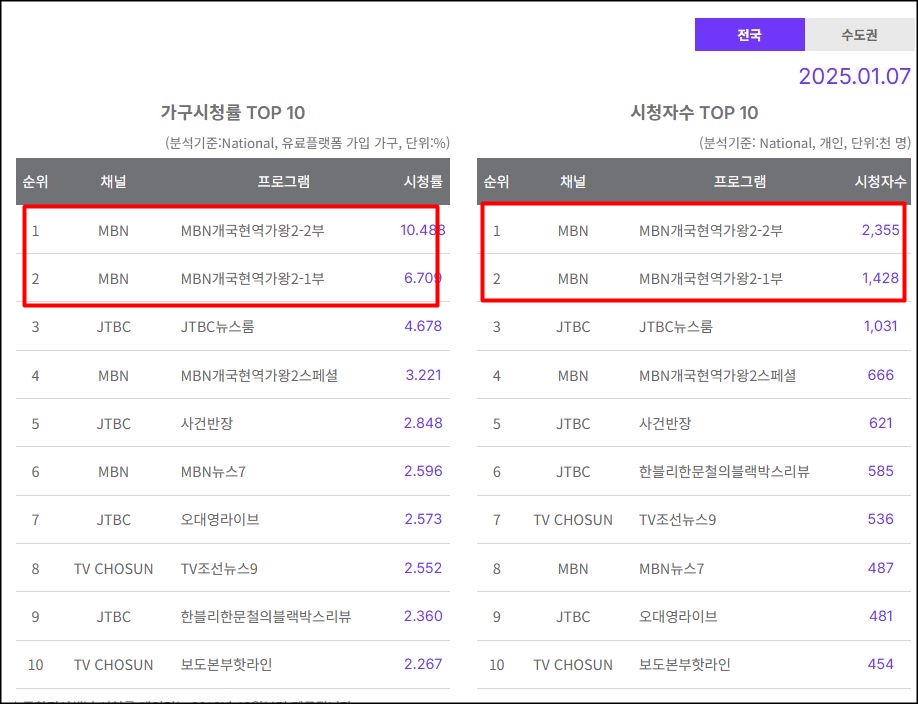Click the 시청자수 TOP 10 heading
Screen dimensions: 918x704
(x=694, y=112)
